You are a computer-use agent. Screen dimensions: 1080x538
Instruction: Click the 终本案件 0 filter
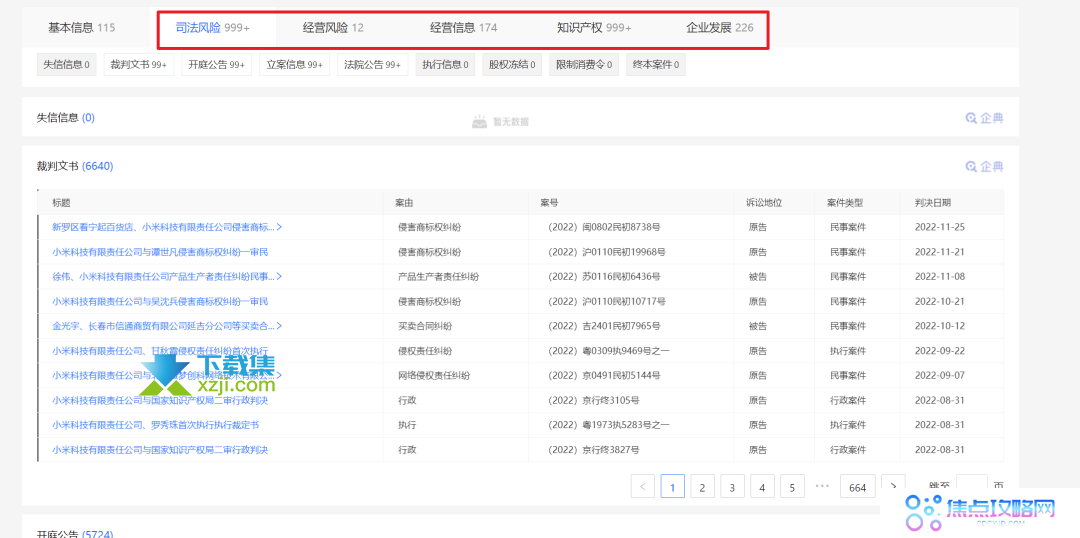click(656, 65)
